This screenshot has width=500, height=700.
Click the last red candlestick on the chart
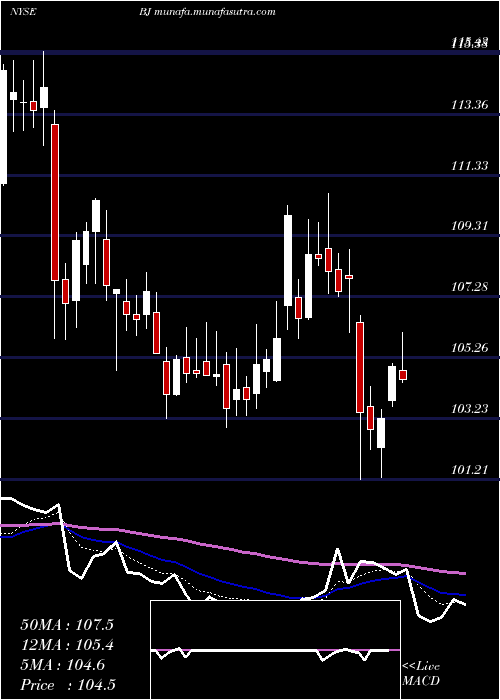(x=403, y=375)
